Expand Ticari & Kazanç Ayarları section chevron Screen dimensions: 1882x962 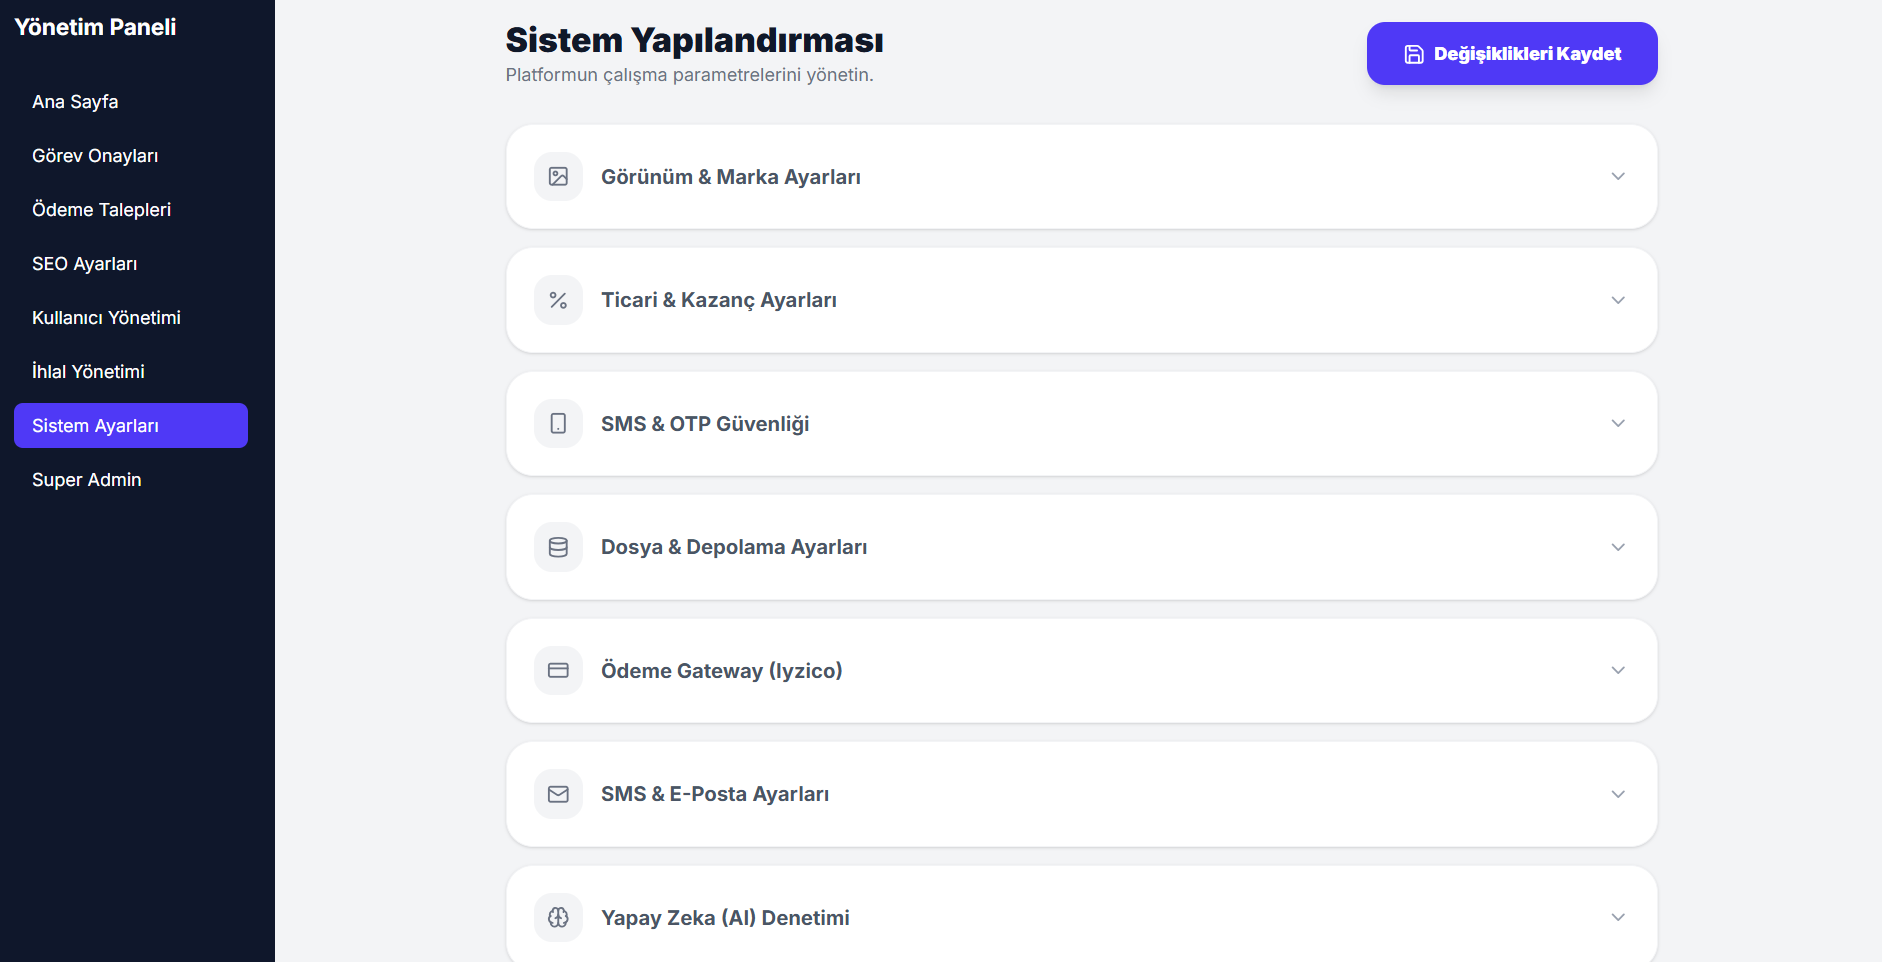point(1617,300)
